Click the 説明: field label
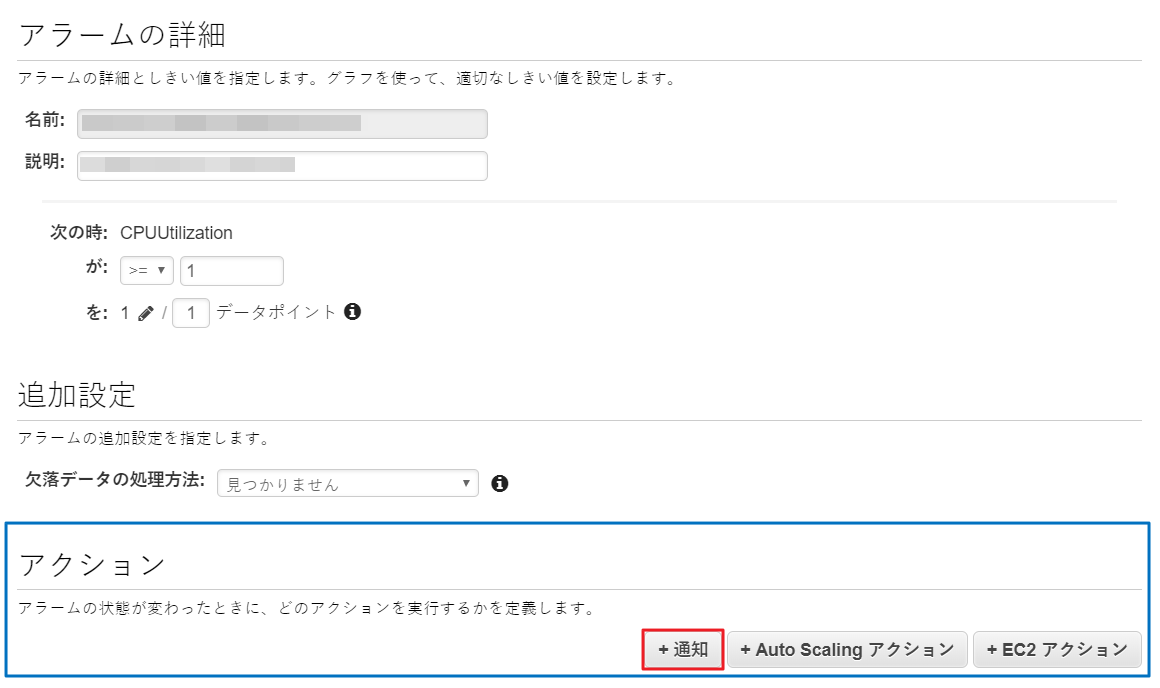This screenshot has width=1160, height=688. click(45, 162)
